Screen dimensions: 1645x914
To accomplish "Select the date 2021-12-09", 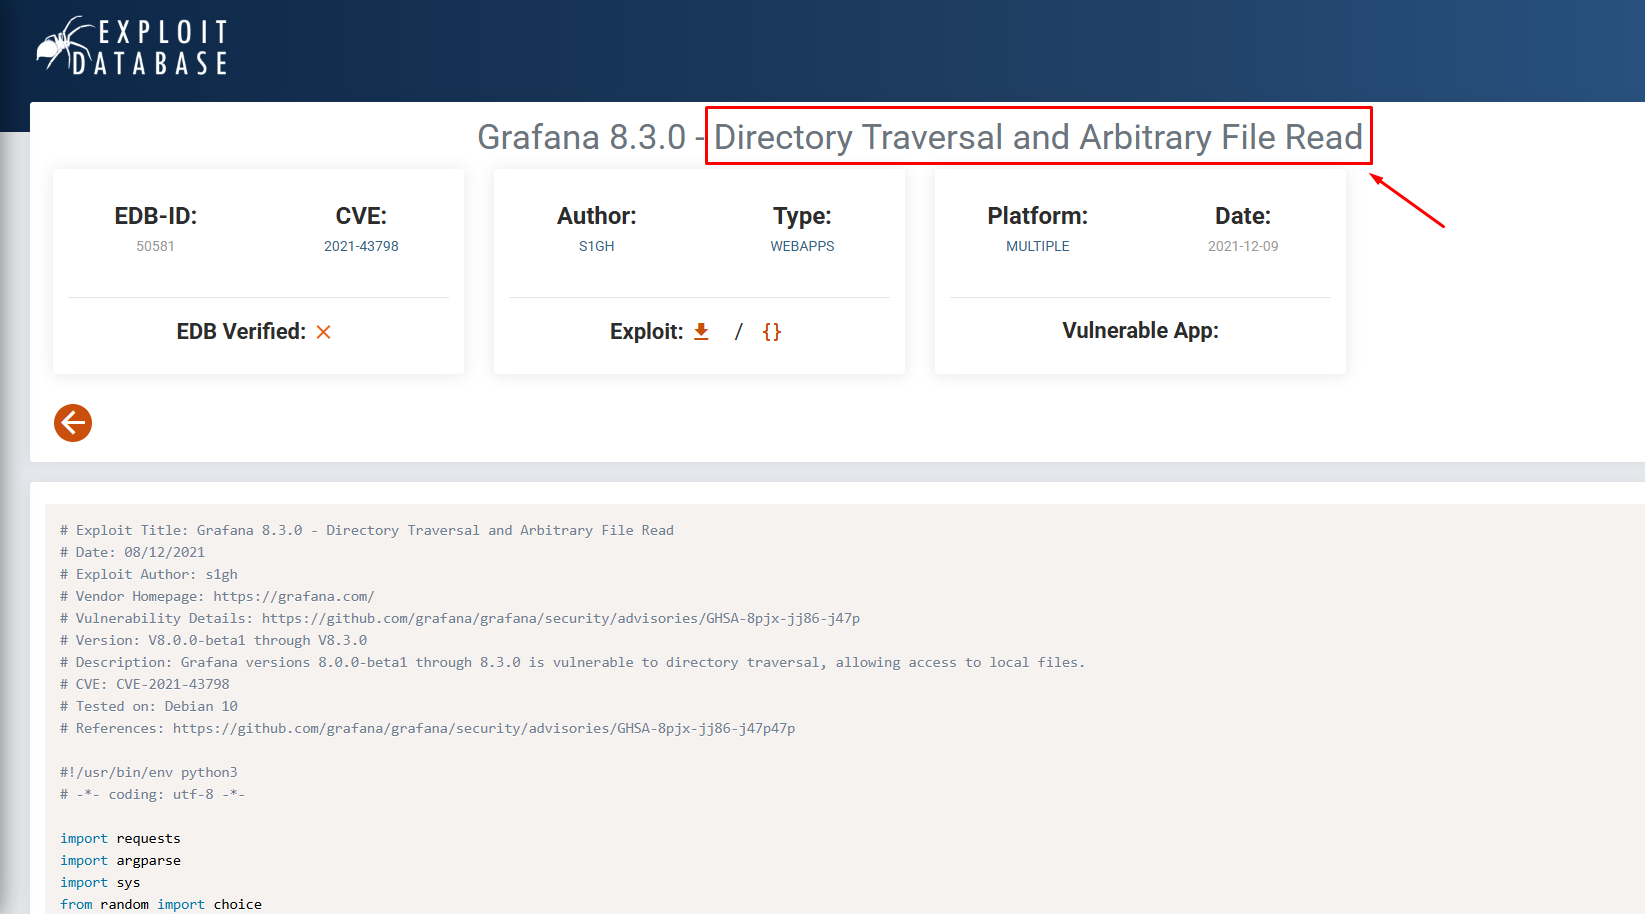I will pyautogui.click(x=1243, y=246).
